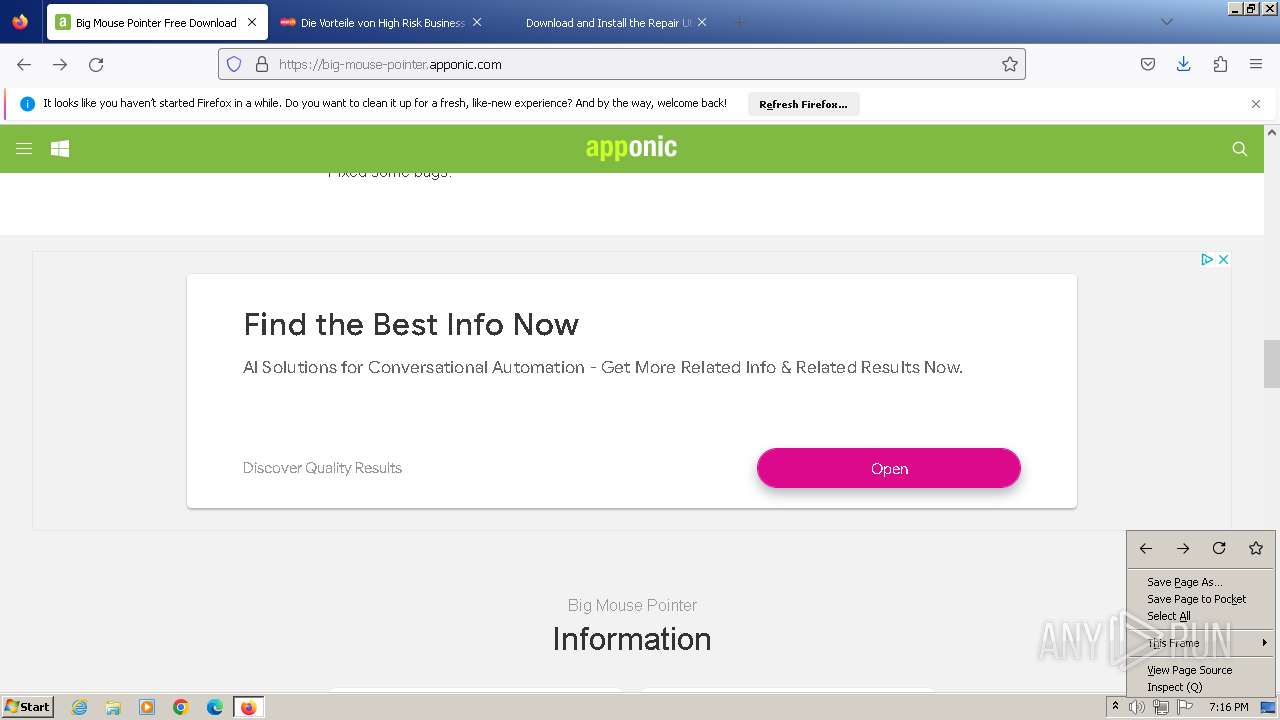Close the Die Vorteile tab
1280x720 pixels.
pos(477,22)
